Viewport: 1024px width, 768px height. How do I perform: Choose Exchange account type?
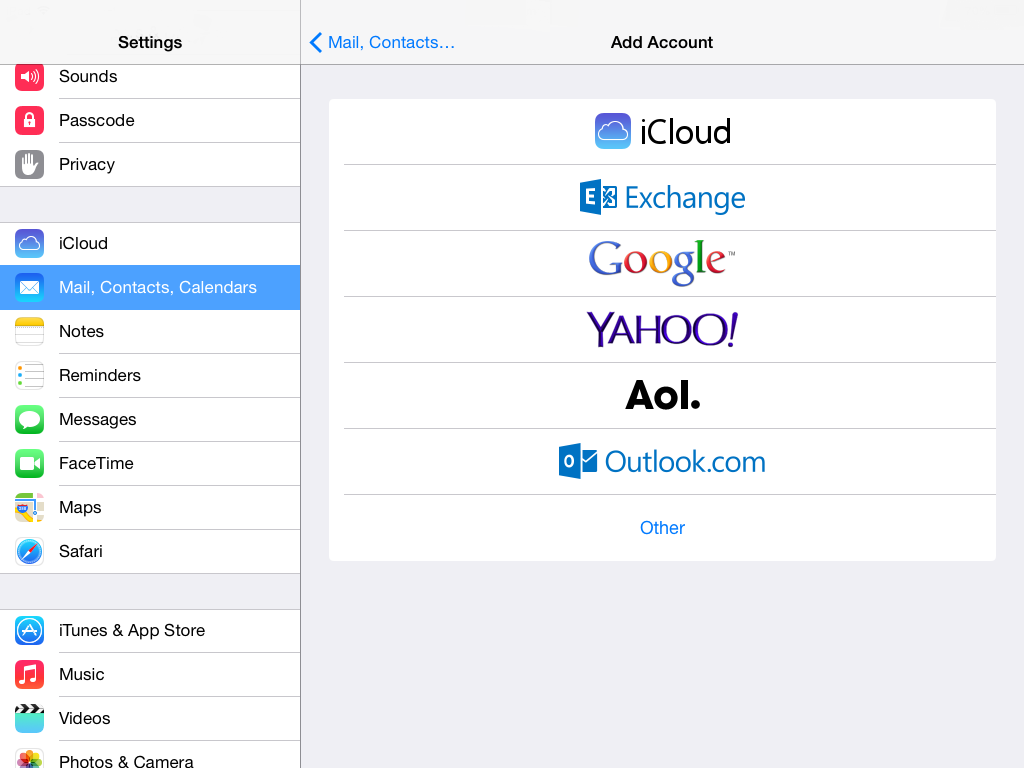tap(662, 198)
